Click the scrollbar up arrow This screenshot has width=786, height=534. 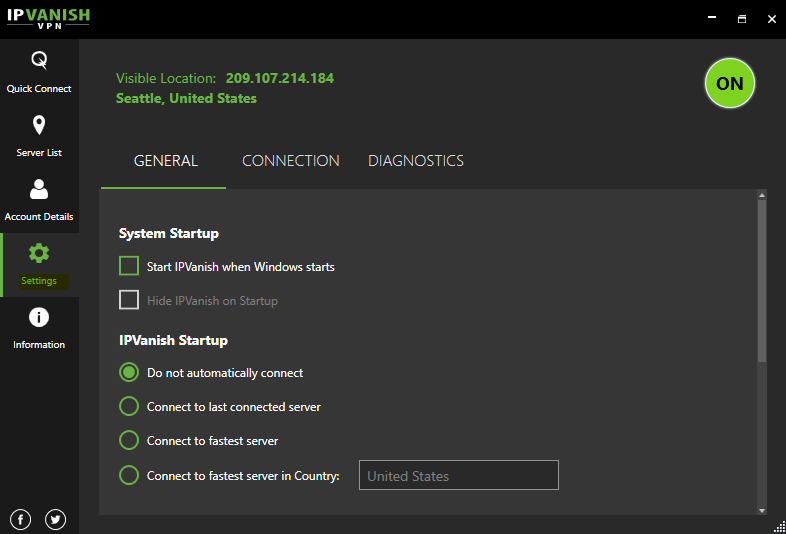762,195
